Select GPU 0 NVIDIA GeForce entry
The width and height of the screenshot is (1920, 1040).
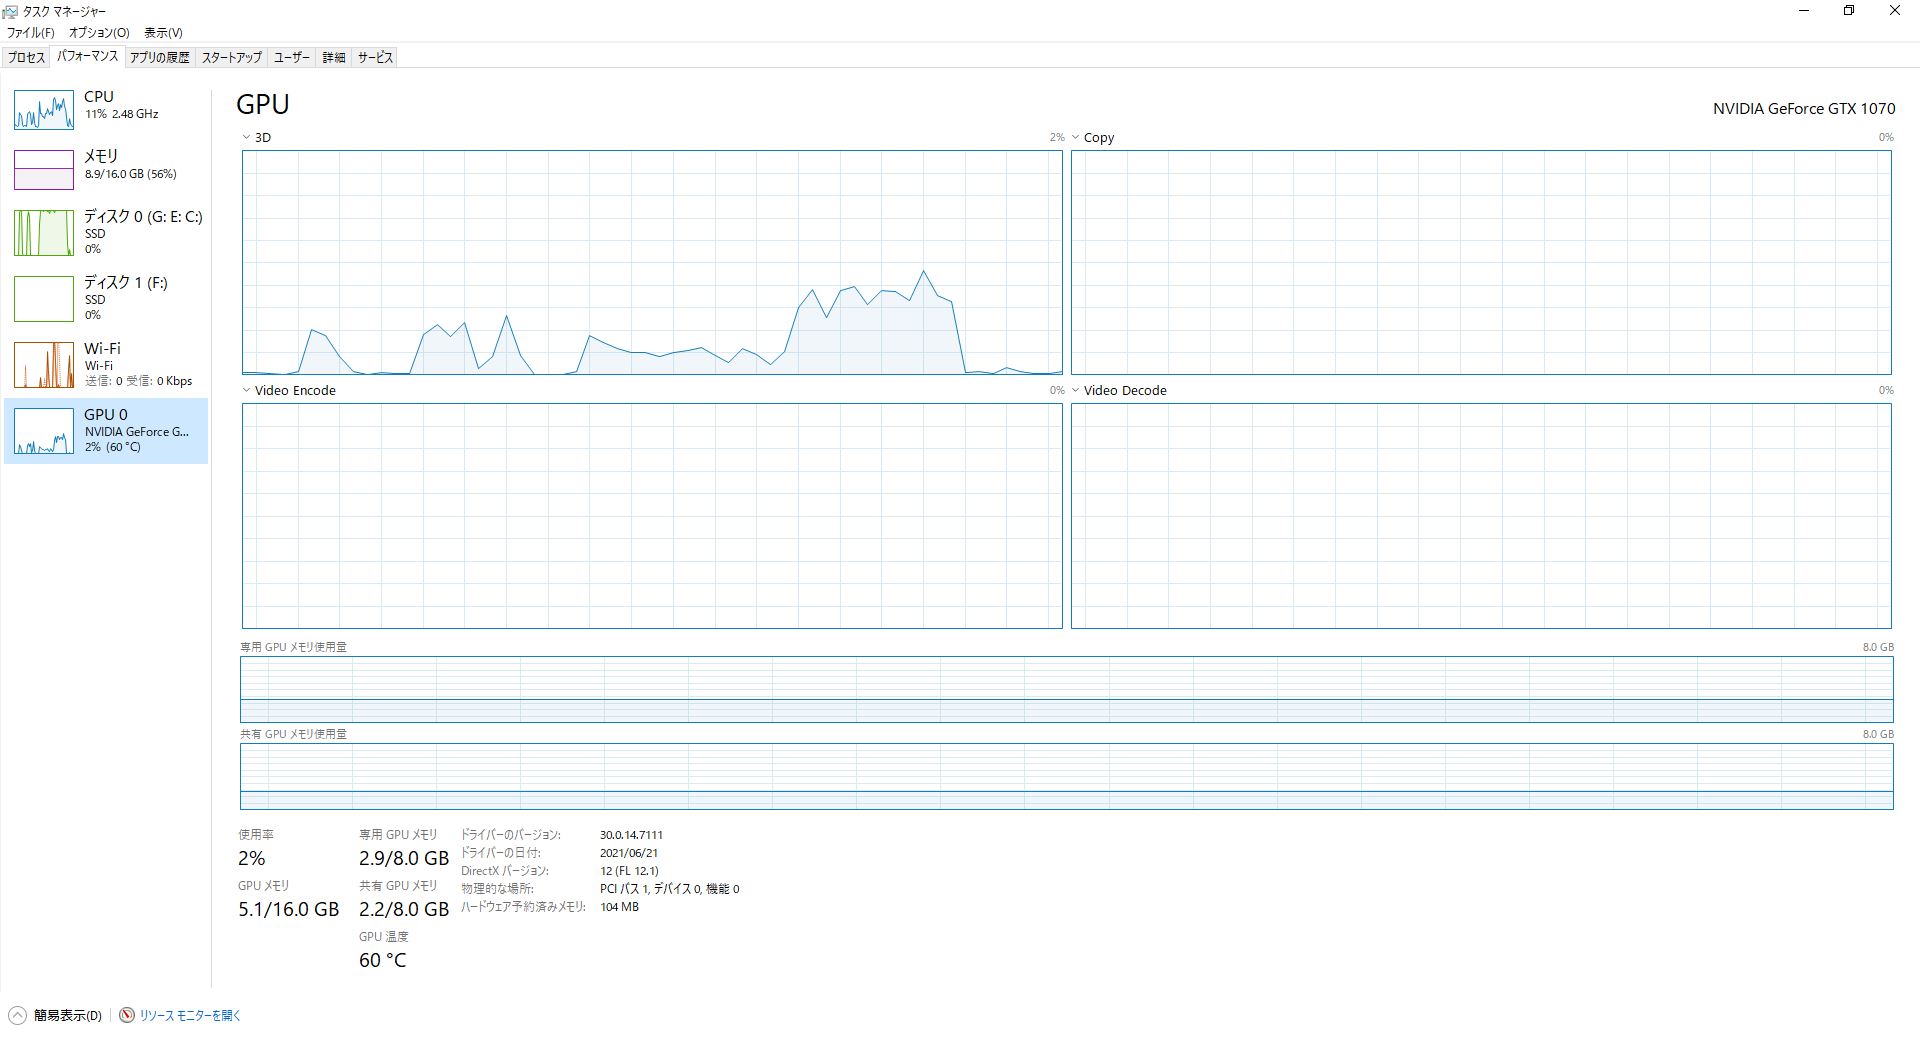pos(106,430)
